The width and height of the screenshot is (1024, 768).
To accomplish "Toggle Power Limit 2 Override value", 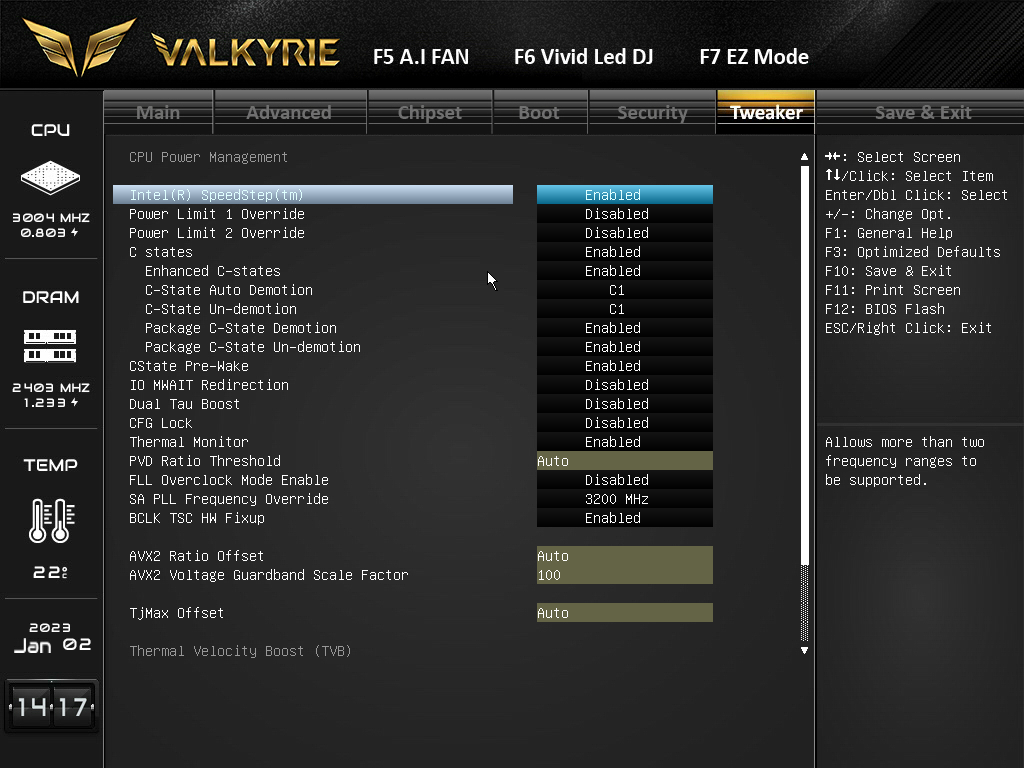I will (624, 232).
